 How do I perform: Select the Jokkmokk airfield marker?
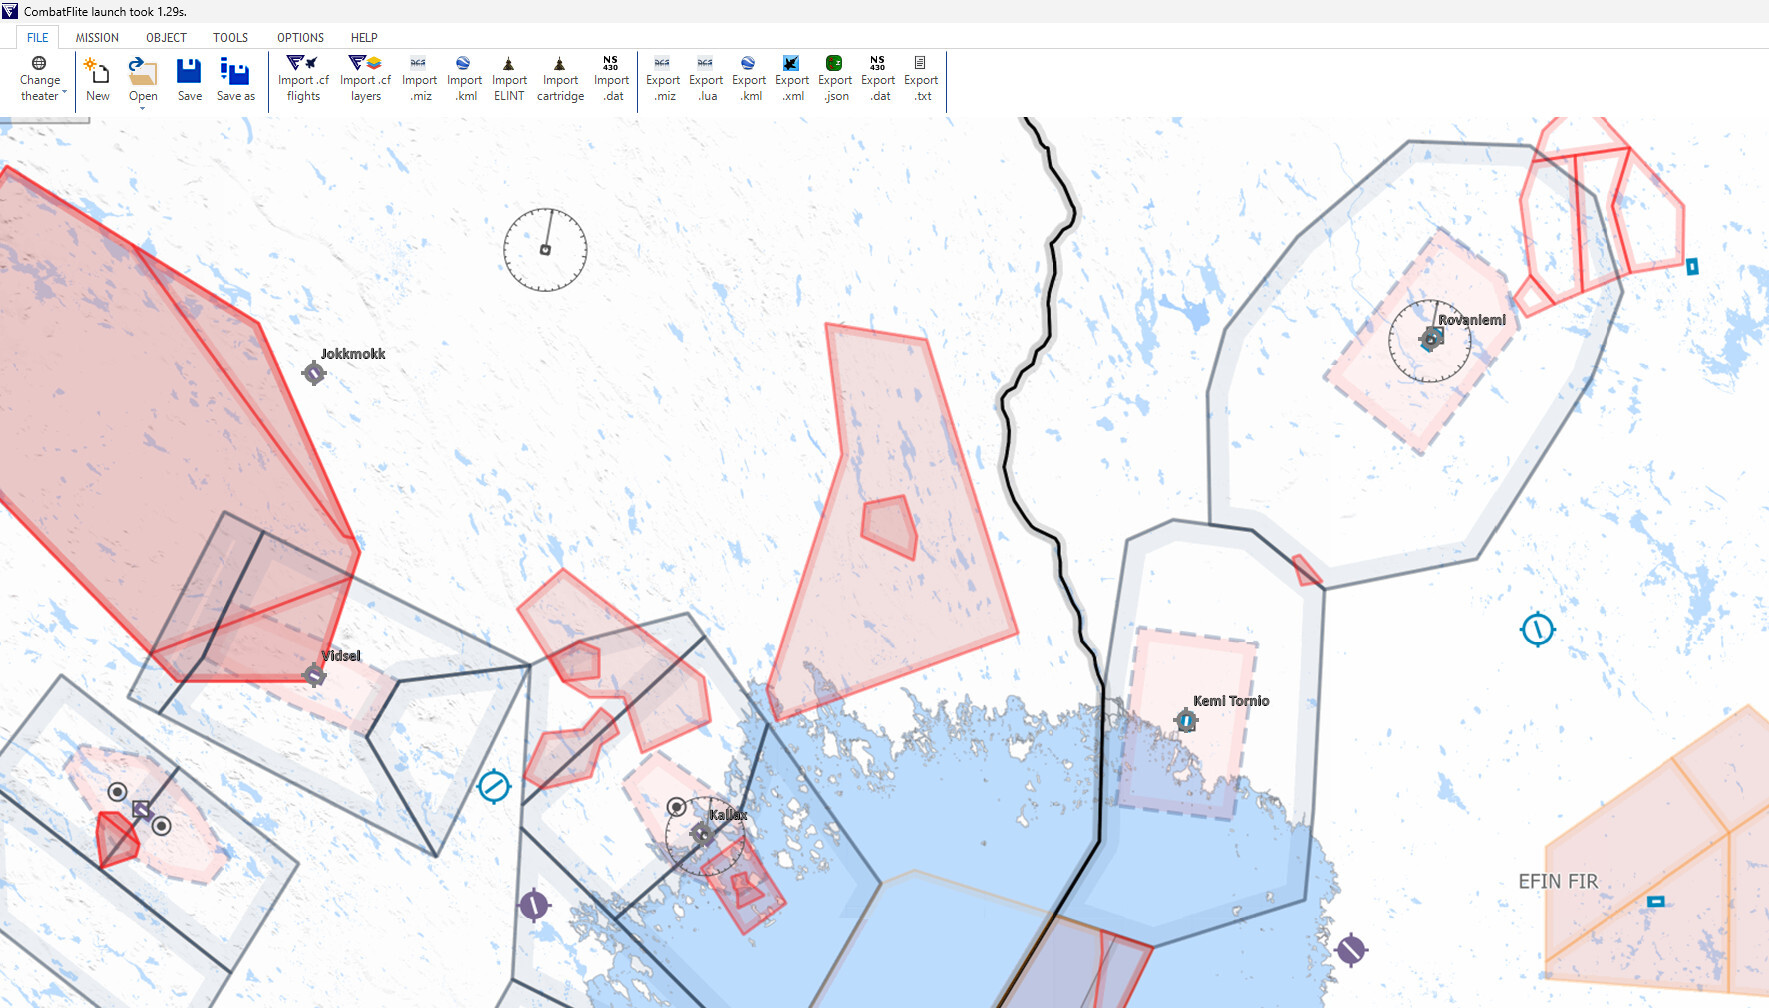tap(314, 373)
